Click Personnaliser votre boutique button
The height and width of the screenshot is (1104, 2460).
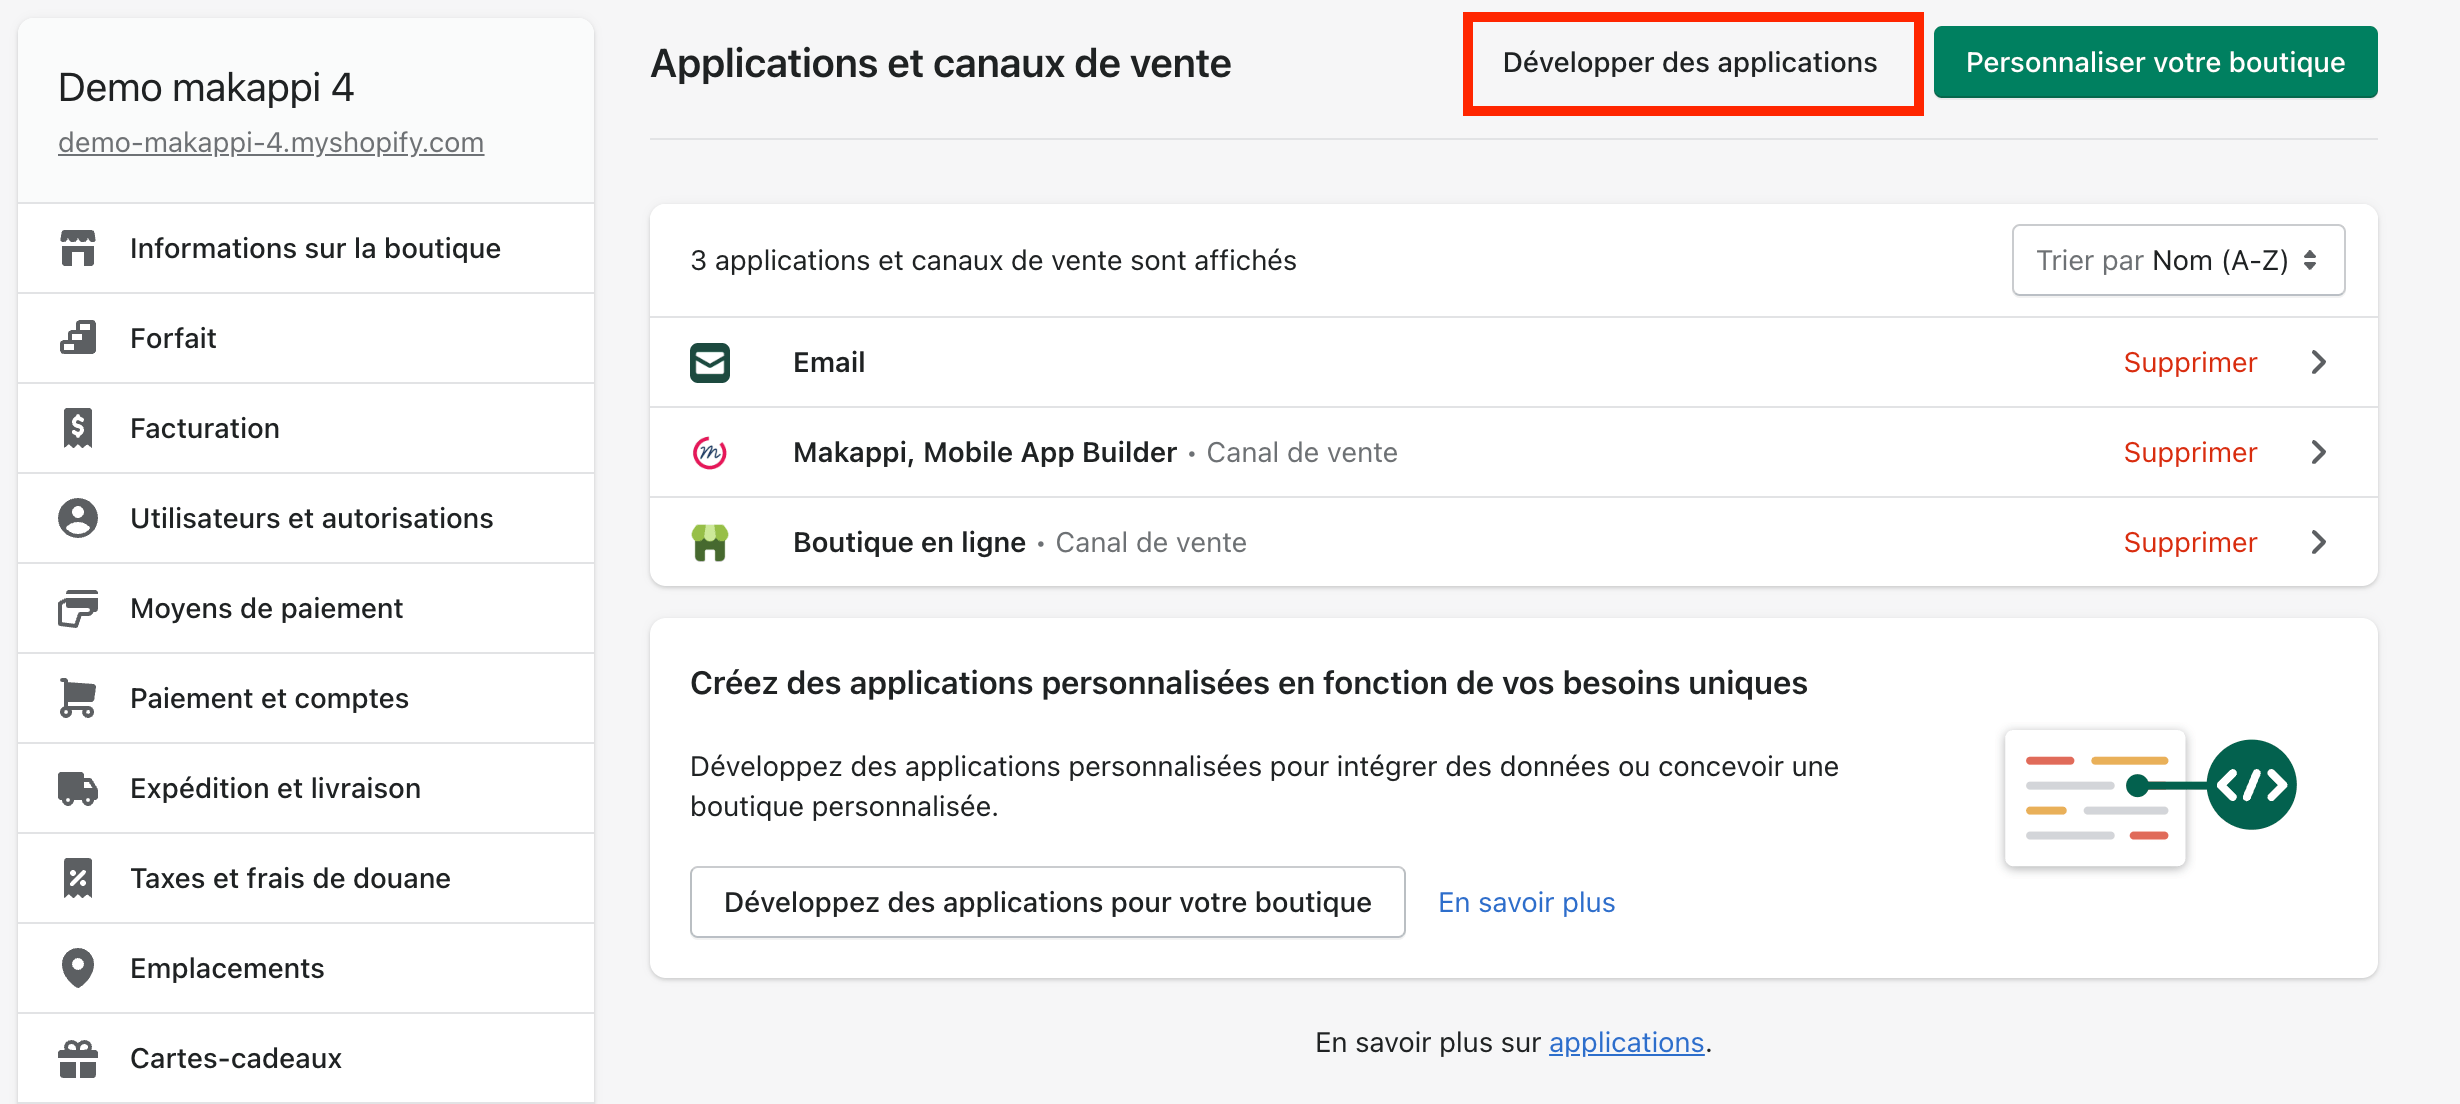click(2155, 62)
